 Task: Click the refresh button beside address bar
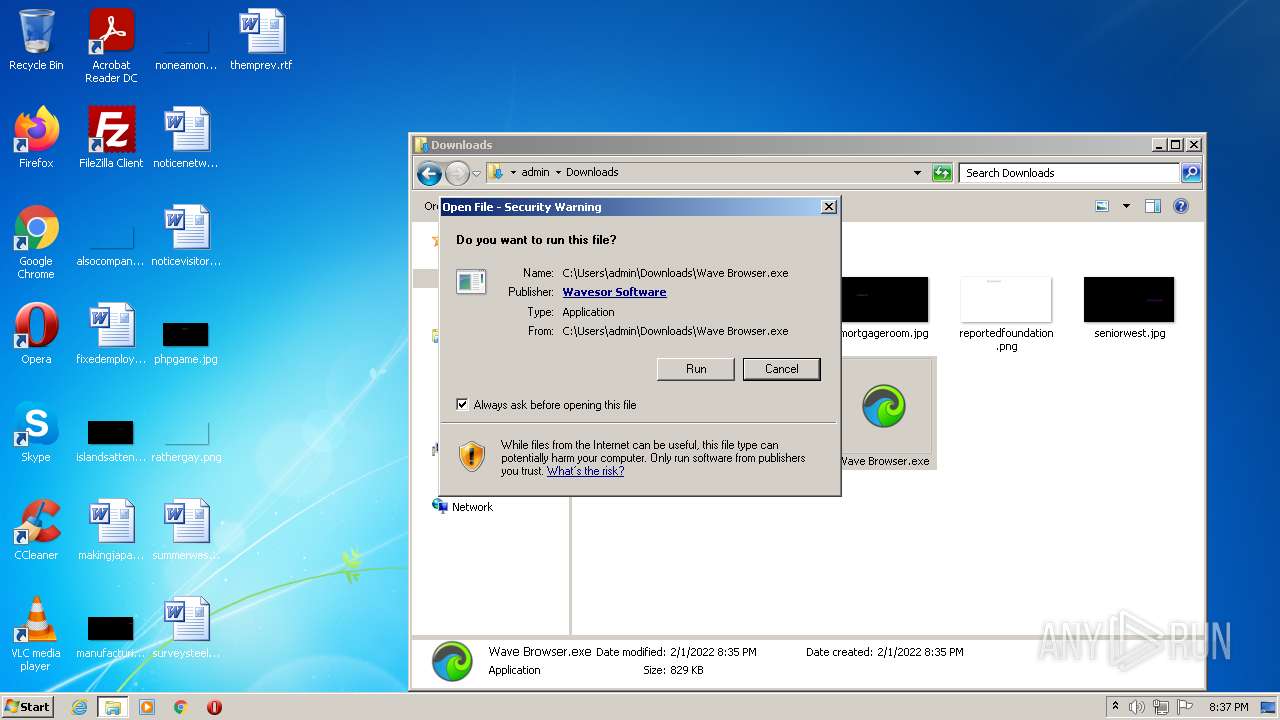pos(942,173)
